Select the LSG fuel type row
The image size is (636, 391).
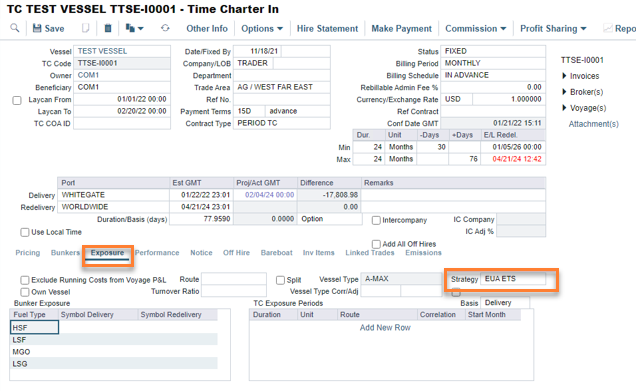pyautogui.click(x=114, y=363)
